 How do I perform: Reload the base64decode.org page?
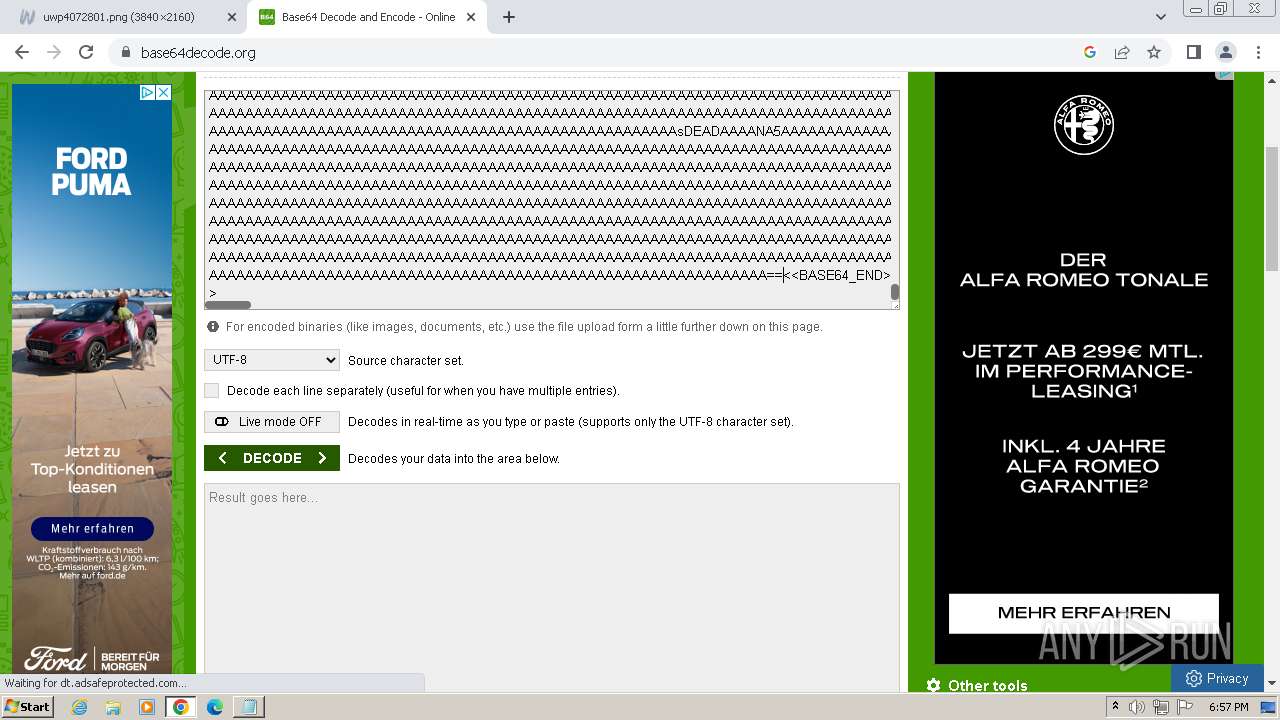click(86, 52)
